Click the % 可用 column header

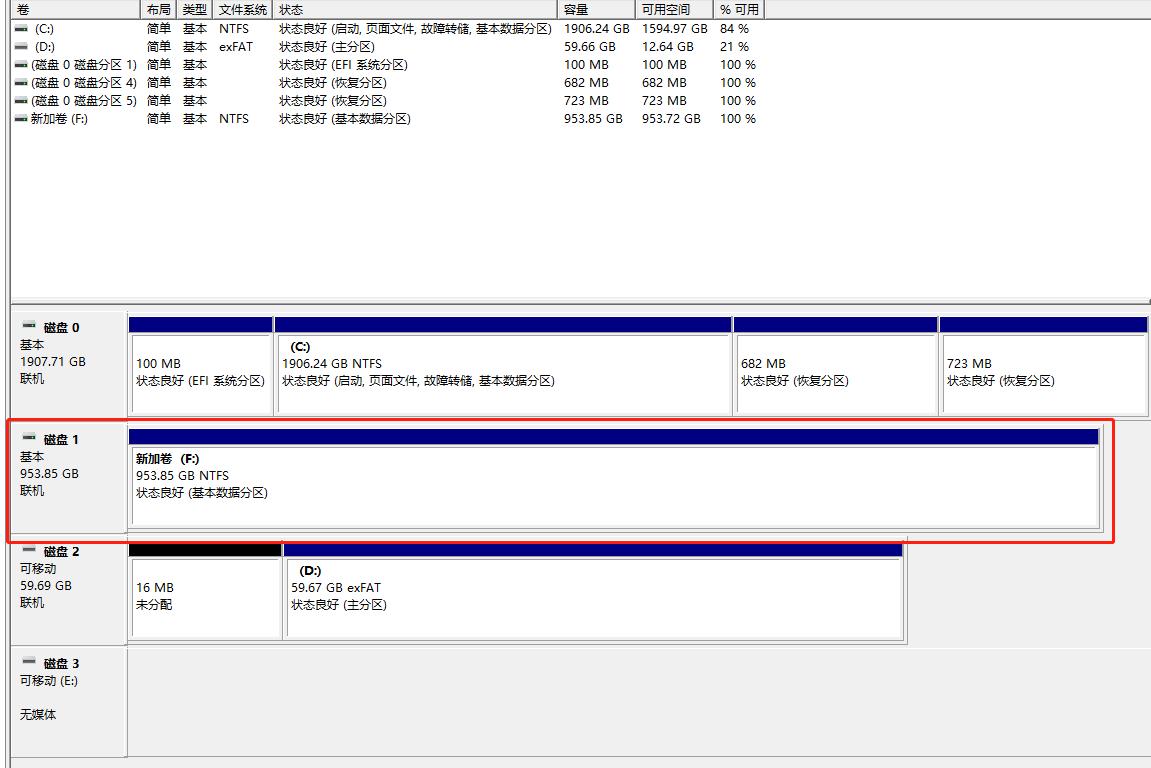coord(737,9)
